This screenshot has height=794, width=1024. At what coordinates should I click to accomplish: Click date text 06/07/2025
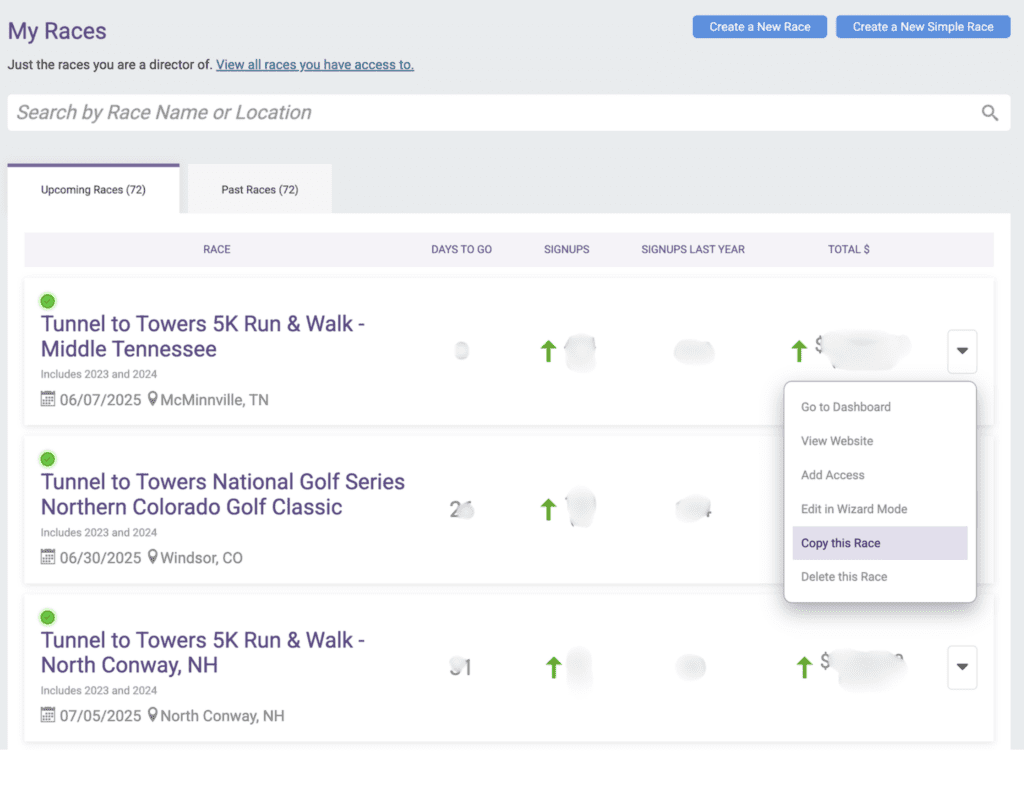point(101,400)
